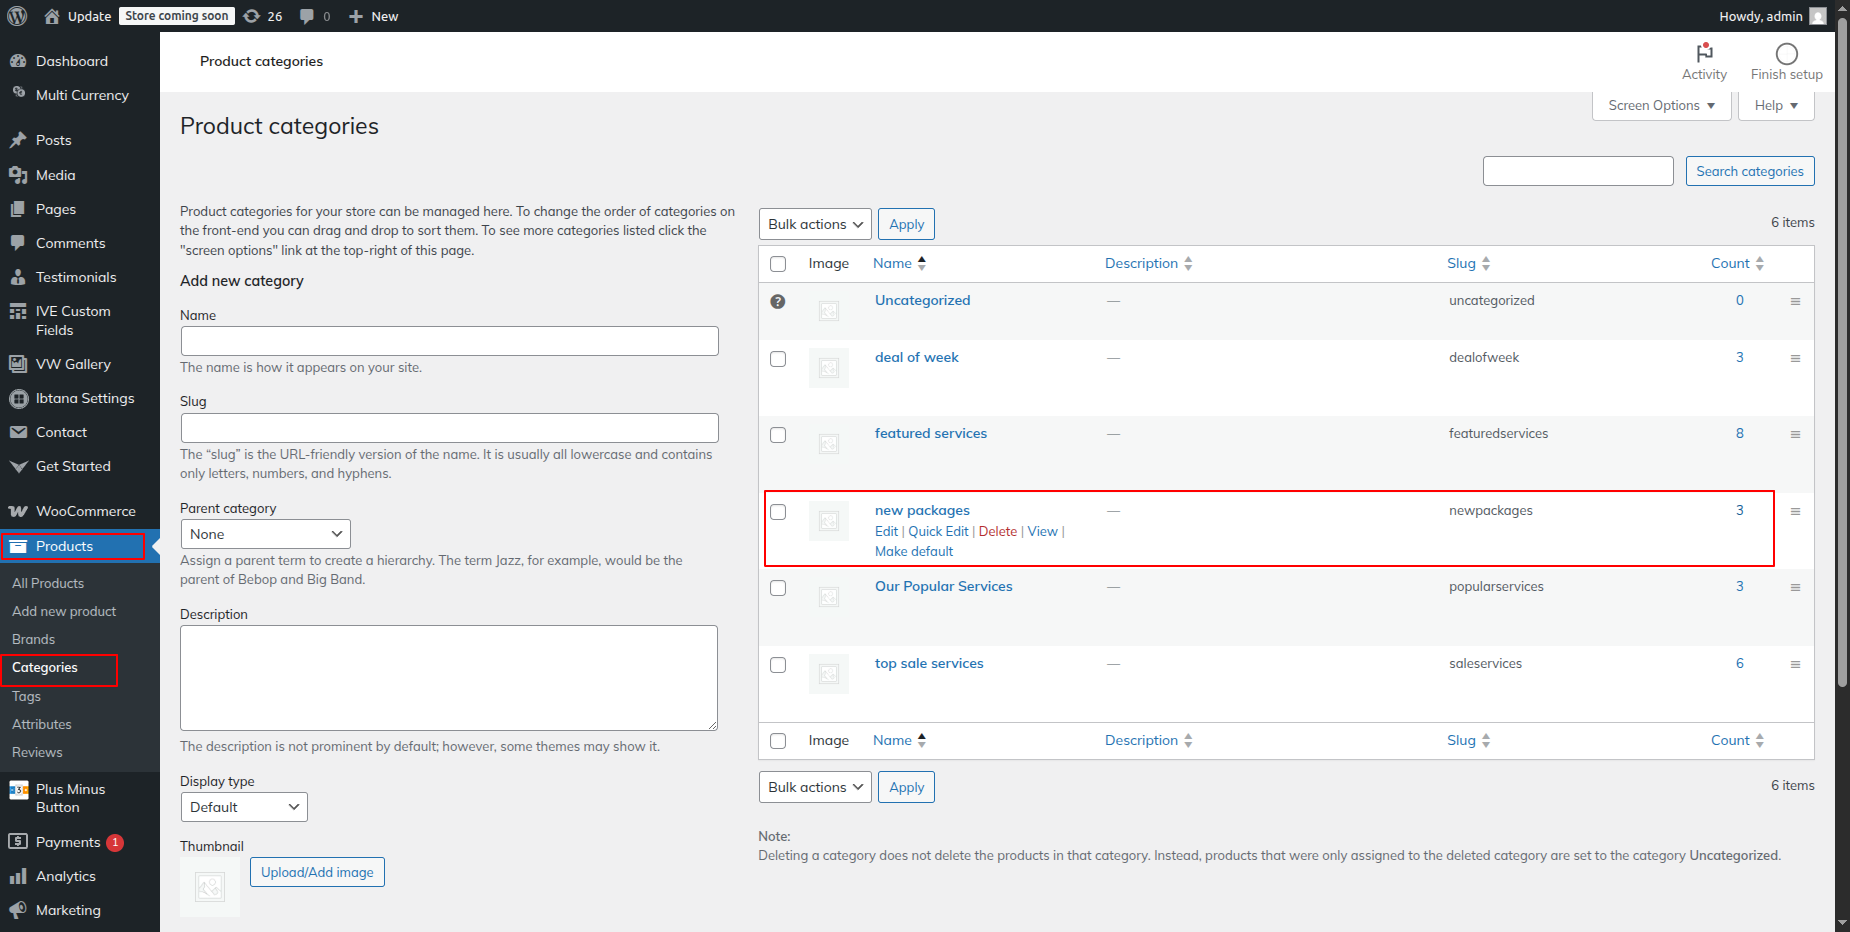Viewport: 1850px width, 932px height.
Task: Go to All Products in sidebar
Action: tap(48, 583)
